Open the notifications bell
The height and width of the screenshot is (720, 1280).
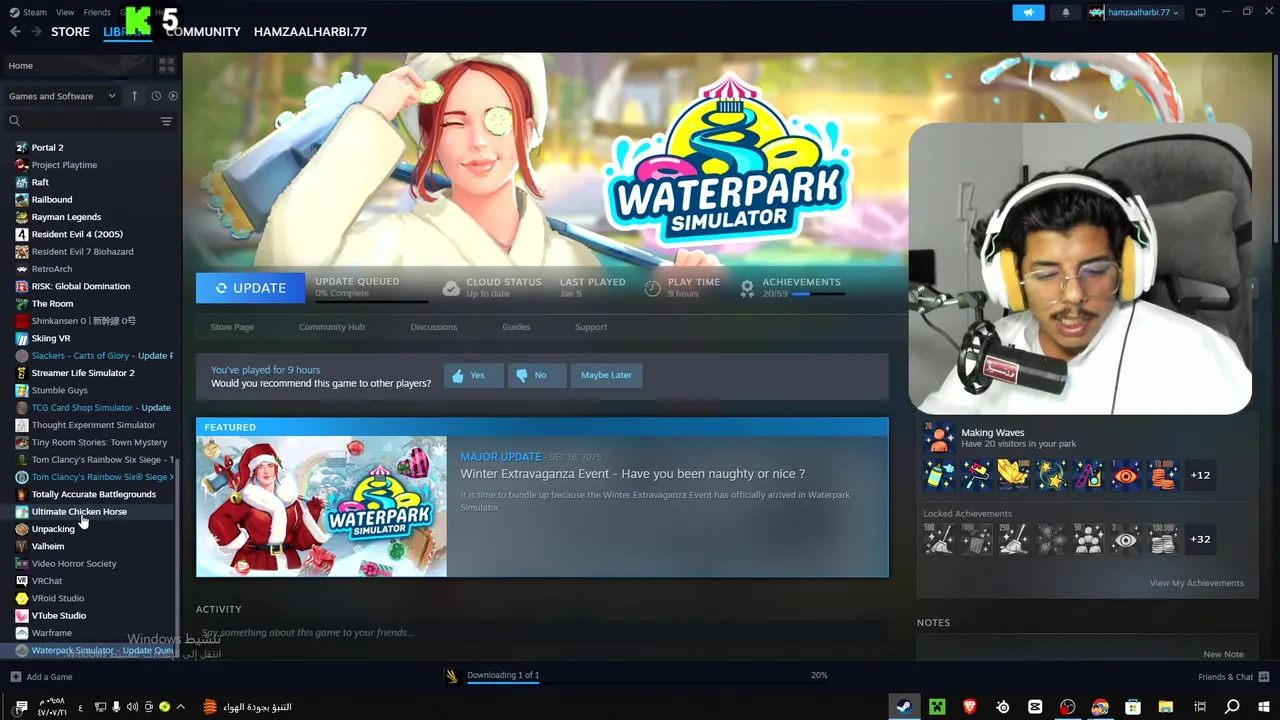(x=1065, y=12)
